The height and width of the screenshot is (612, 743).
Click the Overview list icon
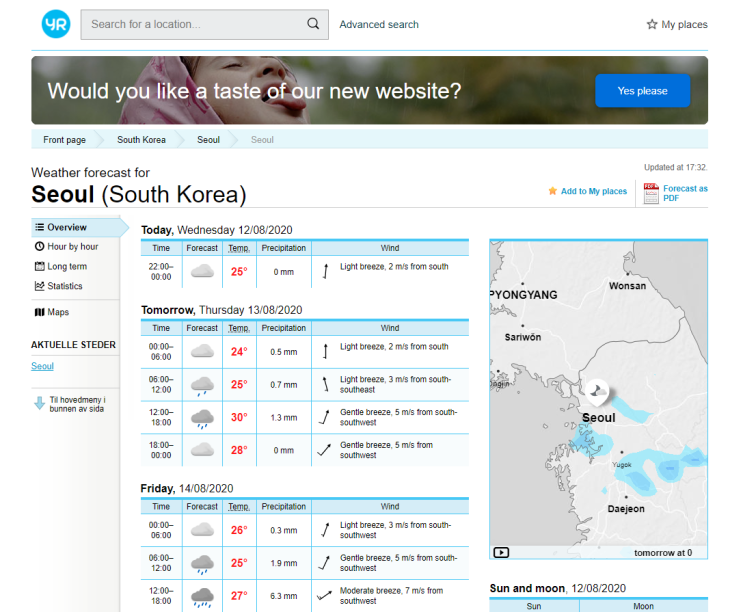(40, 227)
